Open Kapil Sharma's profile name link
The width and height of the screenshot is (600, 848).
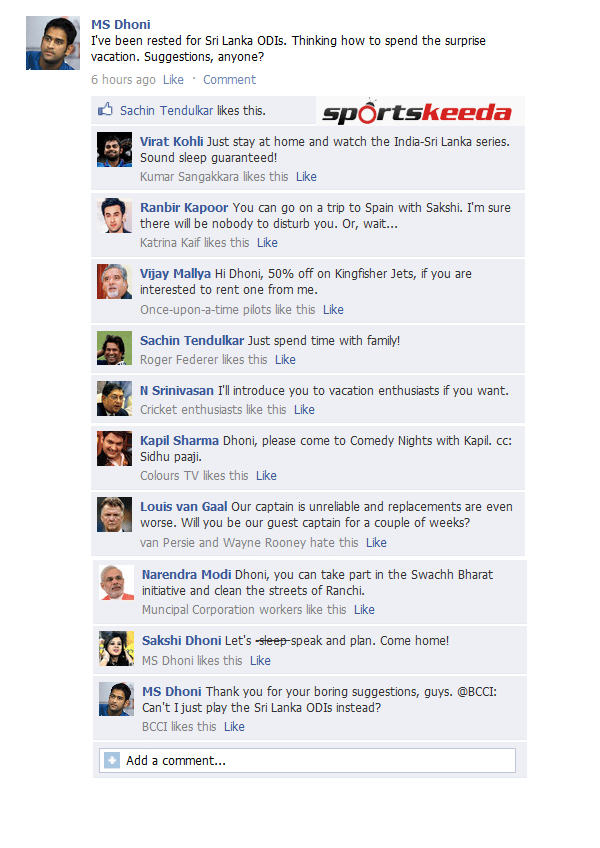179,440
